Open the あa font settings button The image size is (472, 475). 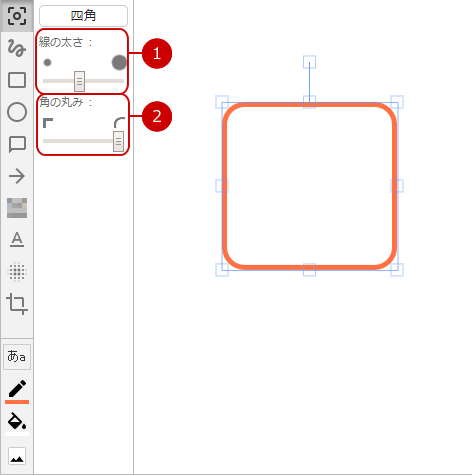17,357
